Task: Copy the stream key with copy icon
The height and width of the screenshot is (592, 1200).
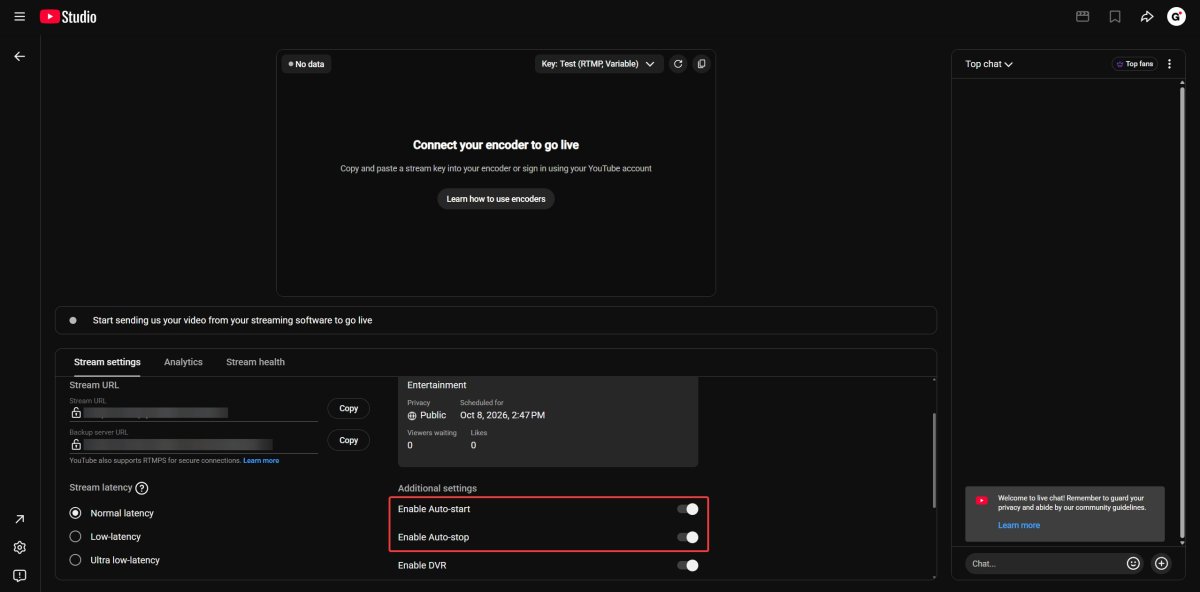Action: point(702,64)
